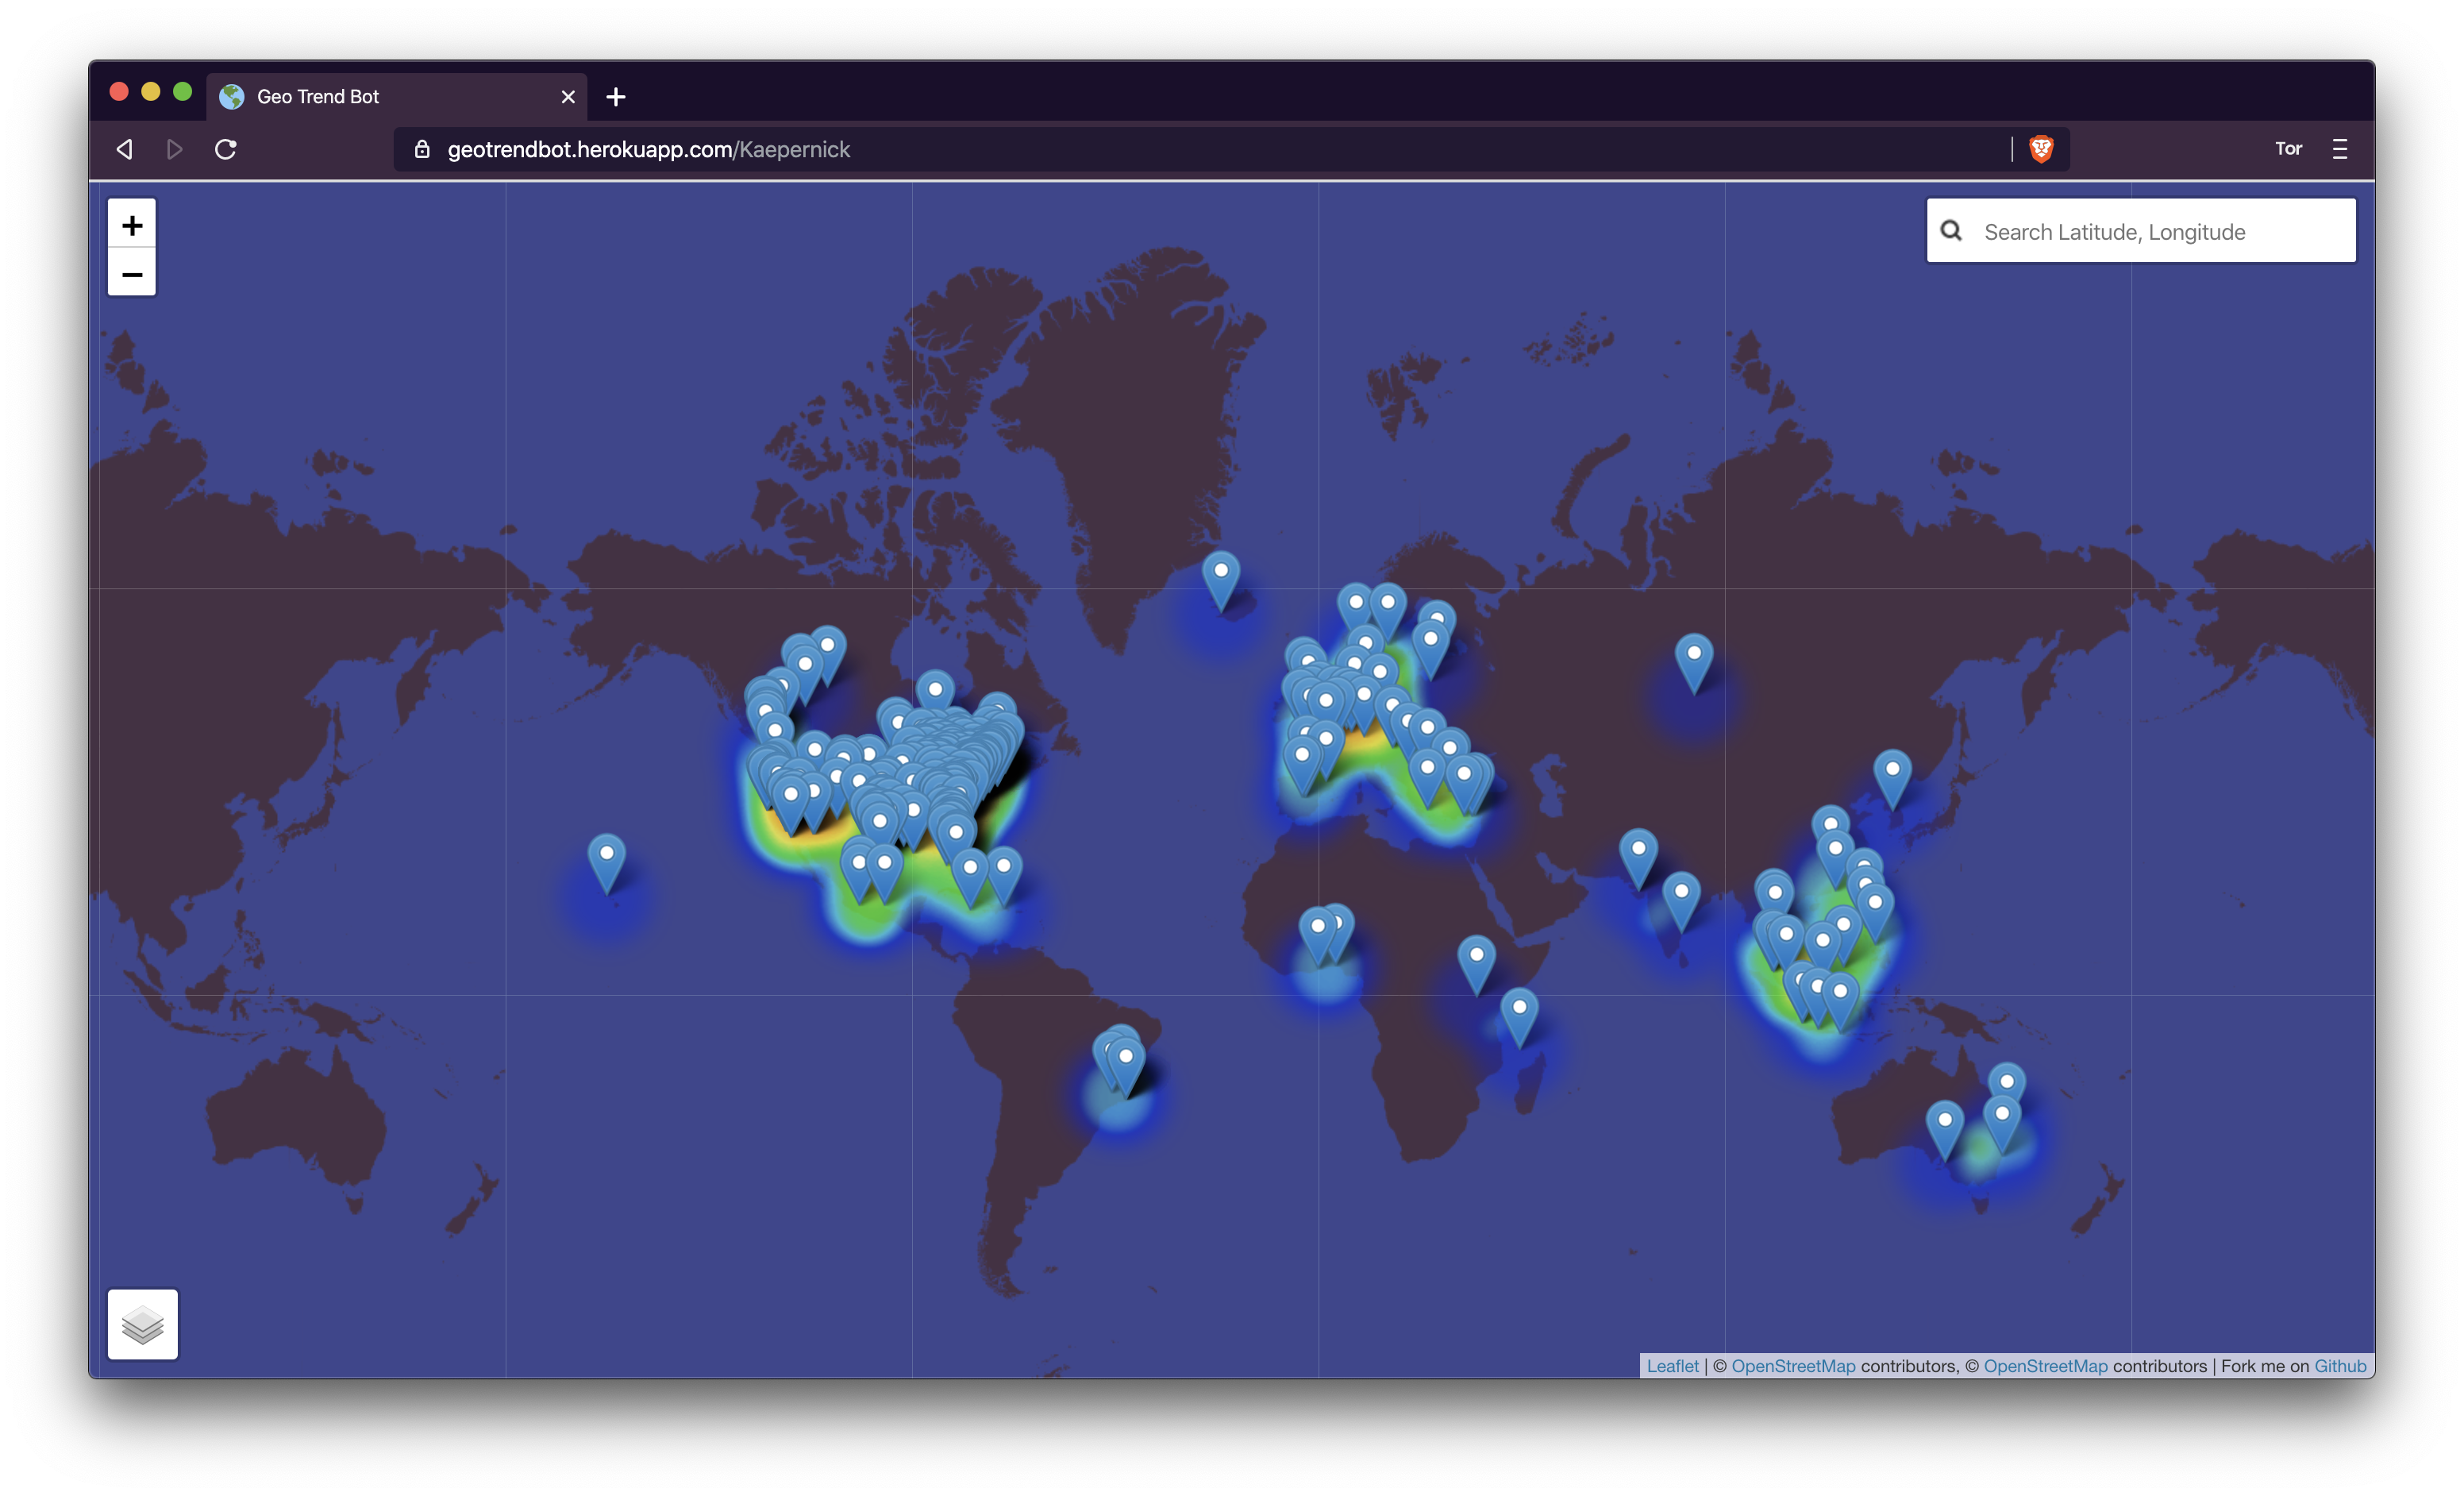Click the padlock site info icon
Viewport: 2464px width, 1496px height.
422,149
